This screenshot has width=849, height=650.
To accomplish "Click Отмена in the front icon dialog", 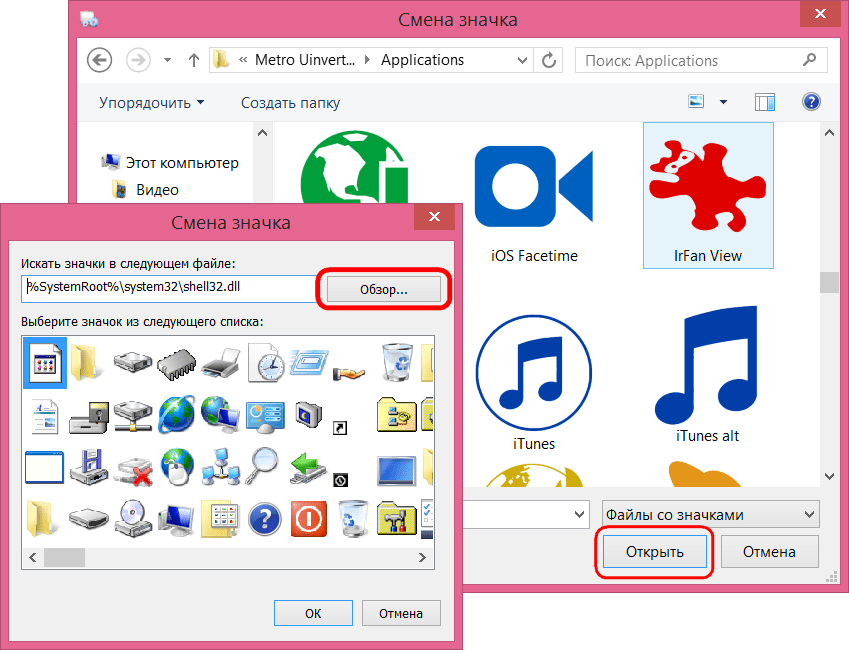I will [401, 613].
